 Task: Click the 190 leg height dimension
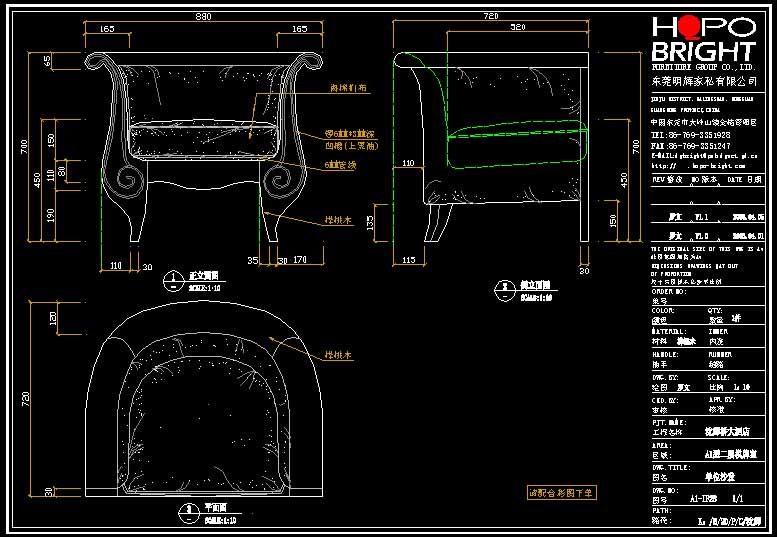point(50,215)
